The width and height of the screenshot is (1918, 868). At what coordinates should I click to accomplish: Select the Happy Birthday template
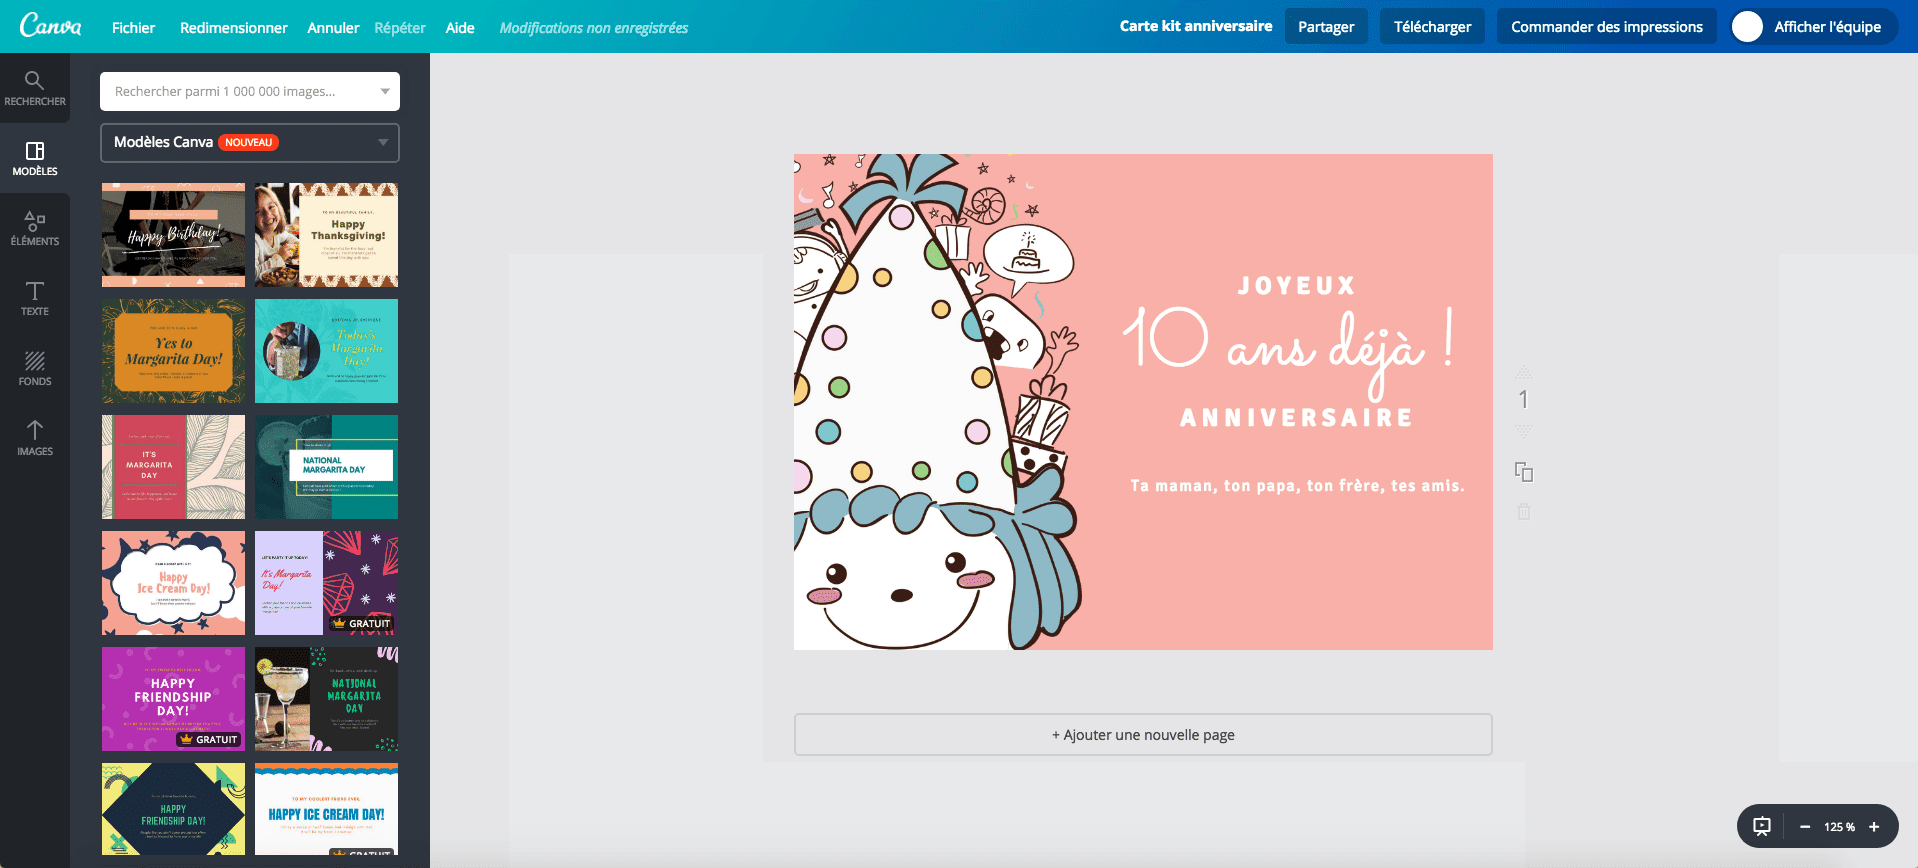(173, 235)
